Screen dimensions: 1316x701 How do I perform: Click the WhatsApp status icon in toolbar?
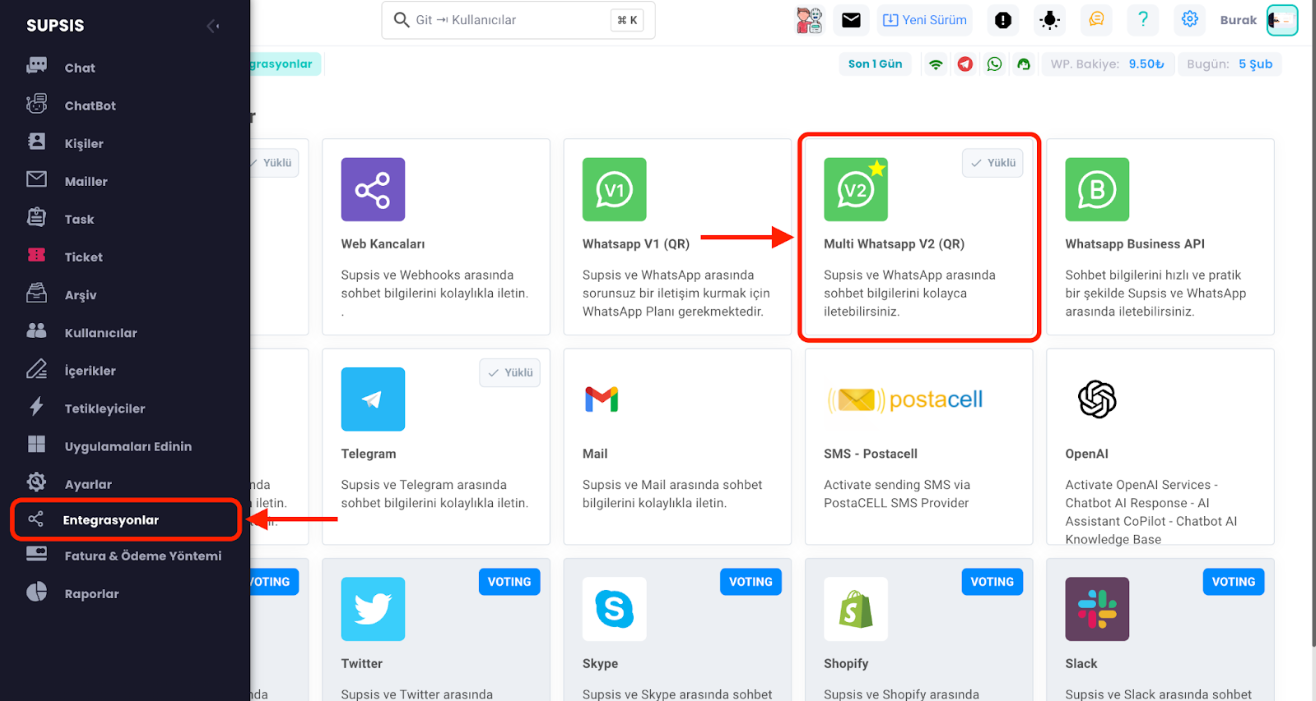click(x=994, y=64)
